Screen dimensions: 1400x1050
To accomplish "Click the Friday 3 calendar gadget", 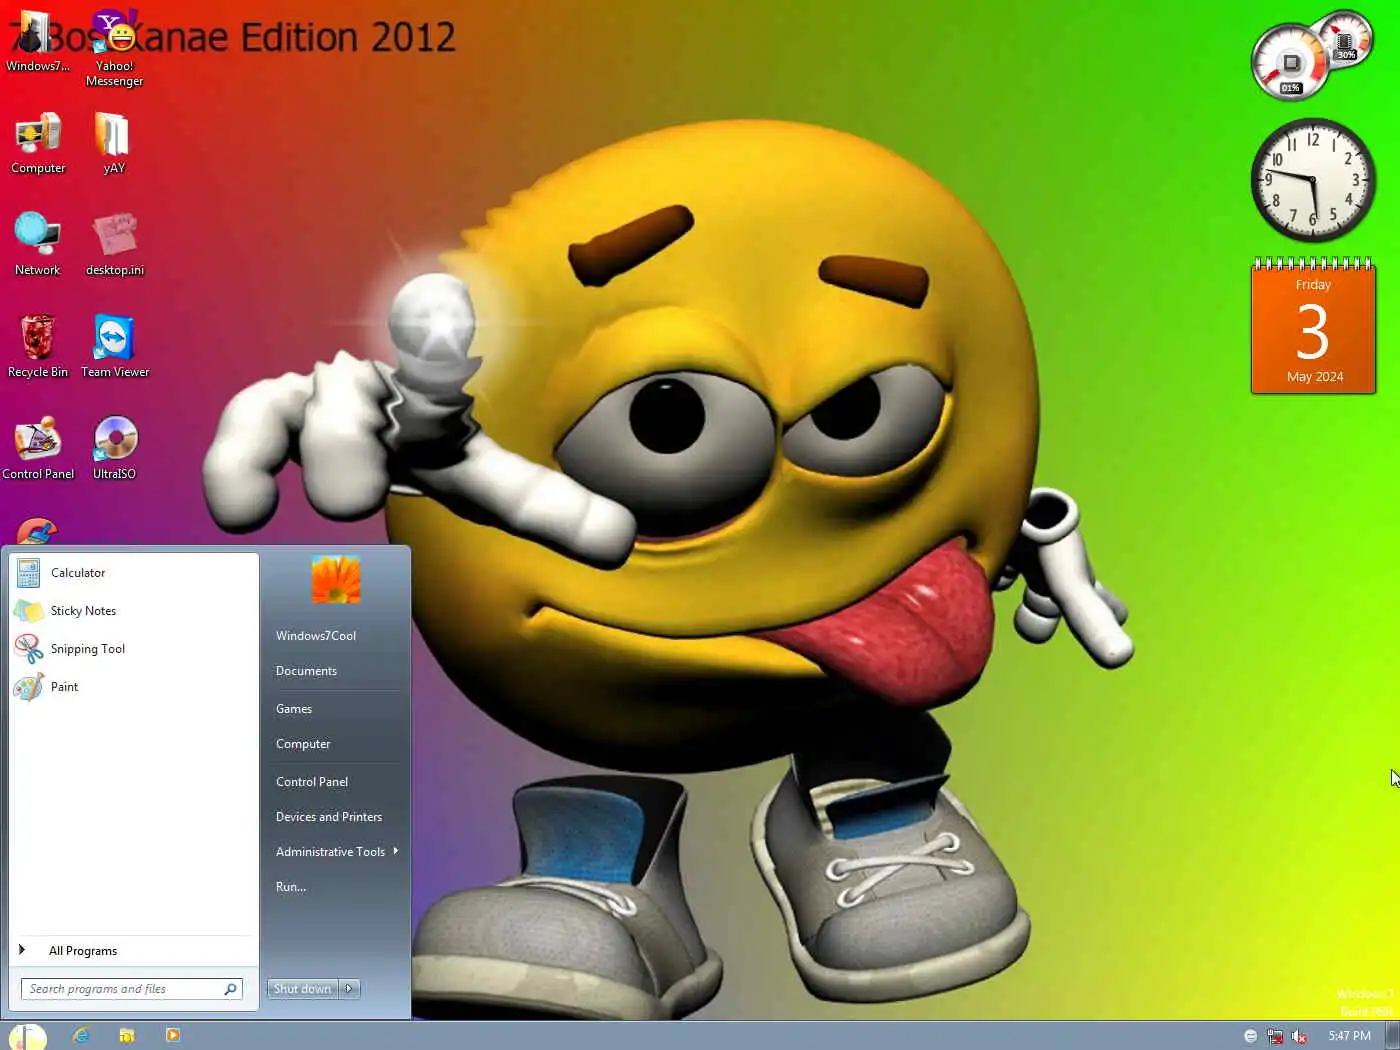I will tap(1313, 326).
